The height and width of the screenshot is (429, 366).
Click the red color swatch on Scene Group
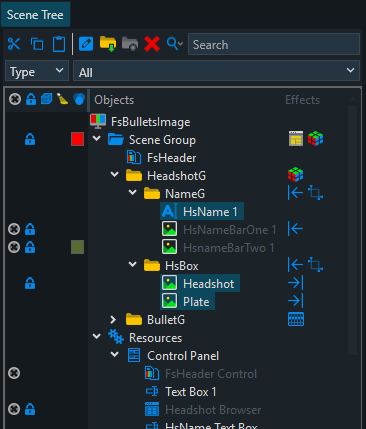[x=77, y=139]
